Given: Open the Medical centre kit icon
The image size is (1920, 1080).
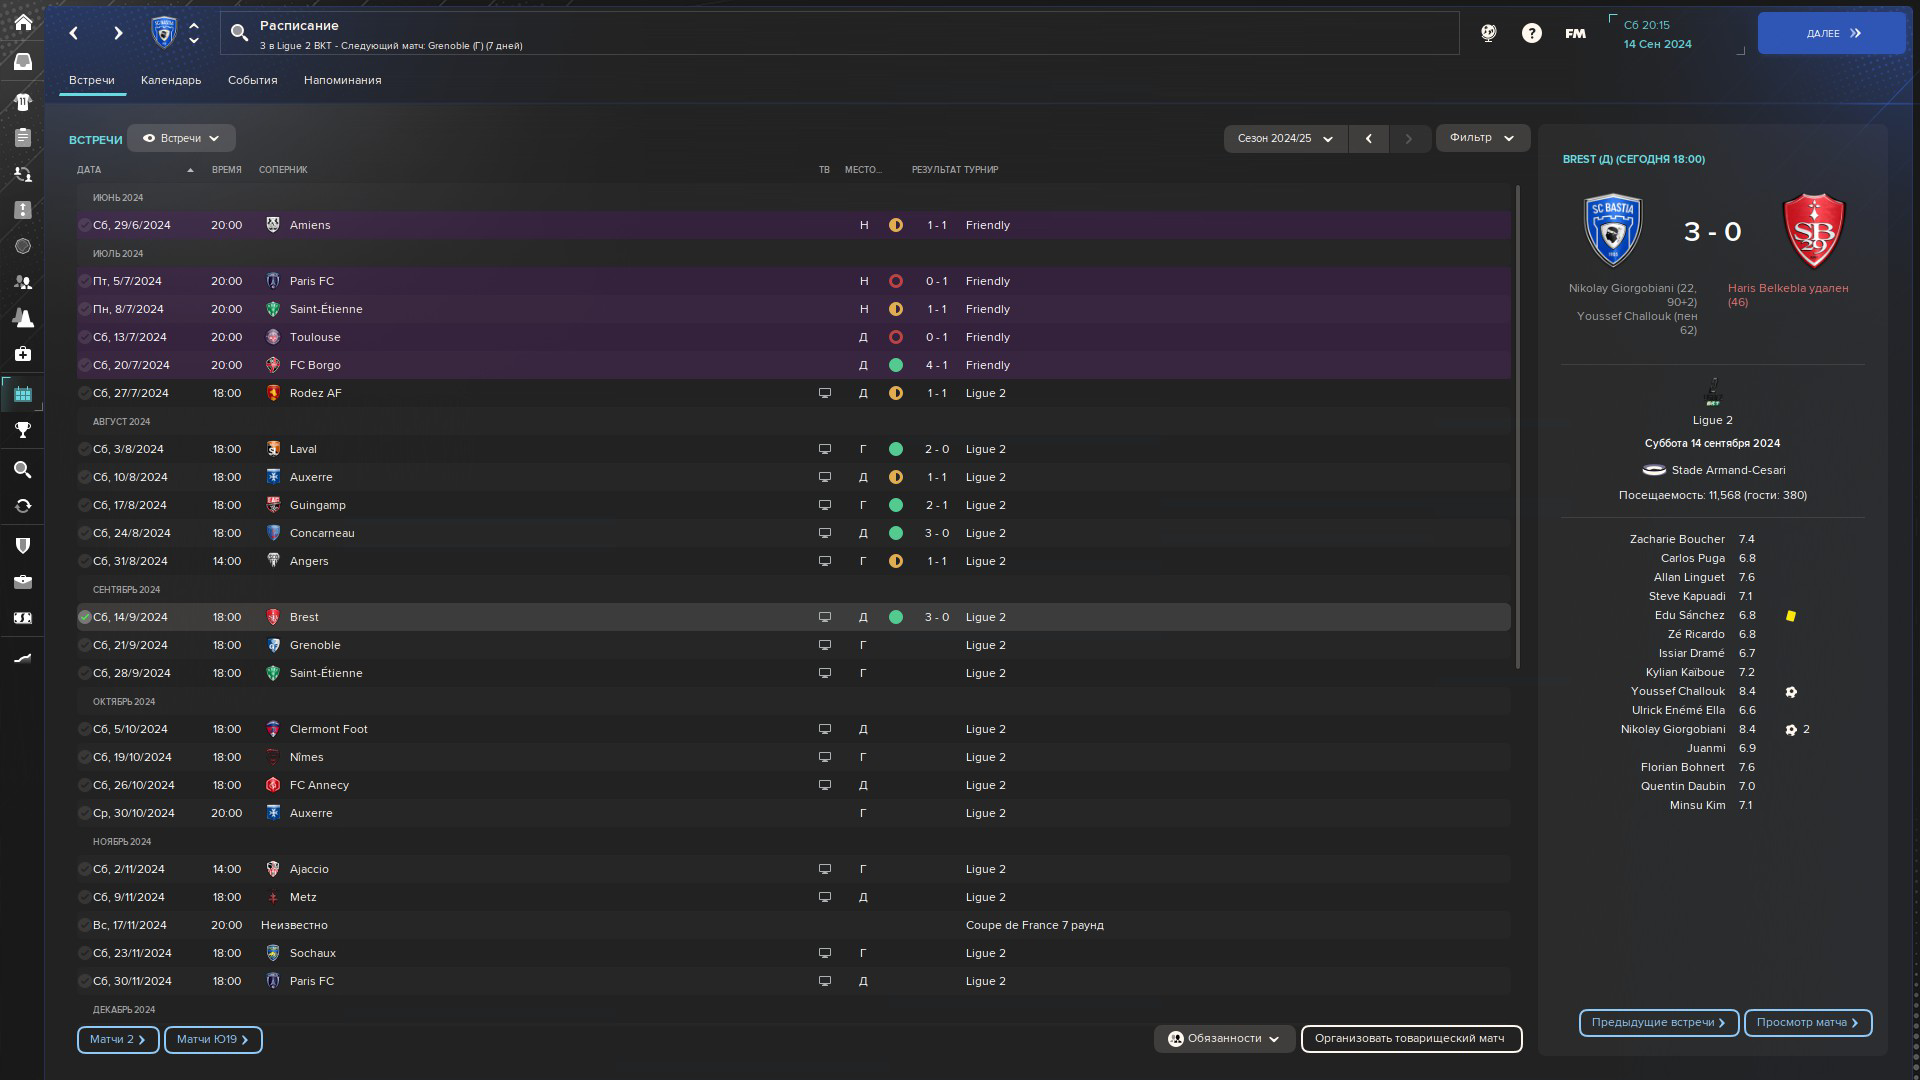Looking at the screenshot, I should click(22, 354).
